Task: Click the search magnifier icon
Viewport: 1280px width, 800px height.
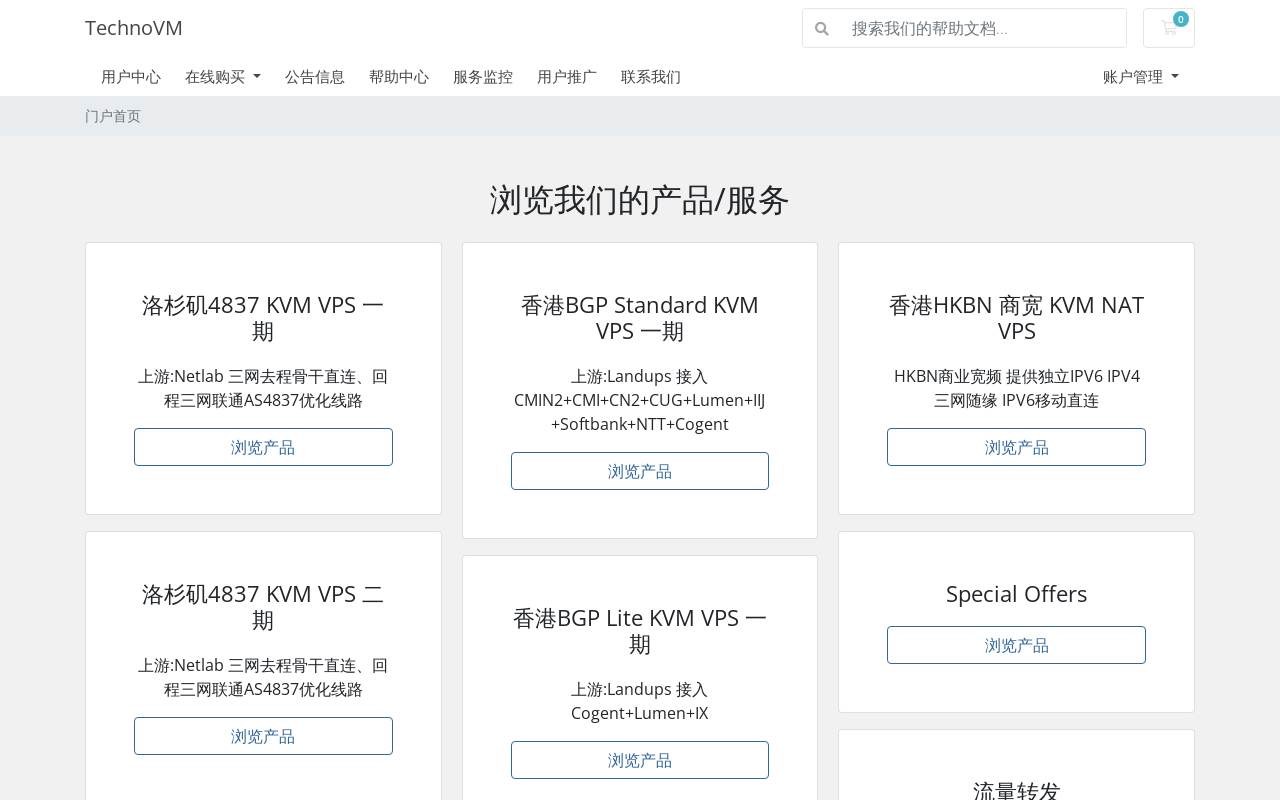Action: click(822, 28)
